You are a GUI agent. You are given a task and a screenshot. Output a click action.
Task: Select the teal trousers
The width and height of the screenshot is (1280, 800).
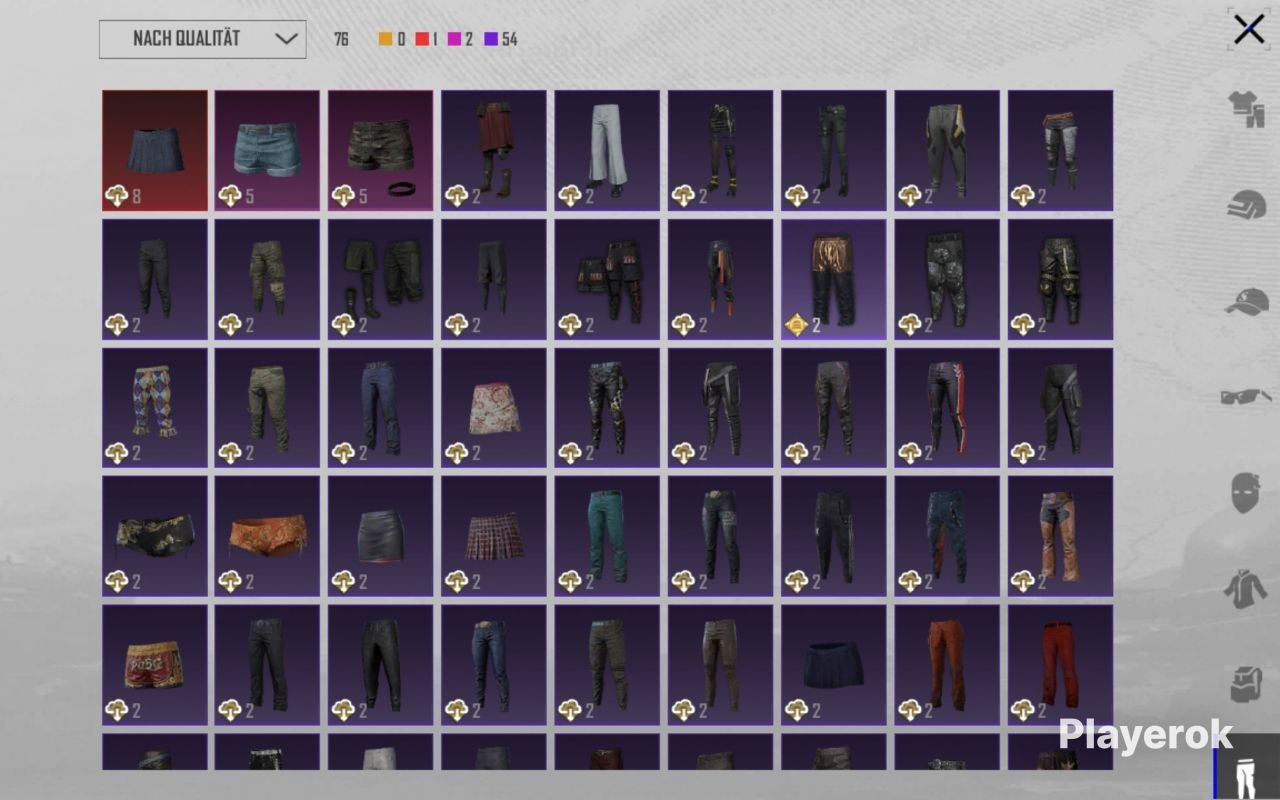click(x=608, y=537)
